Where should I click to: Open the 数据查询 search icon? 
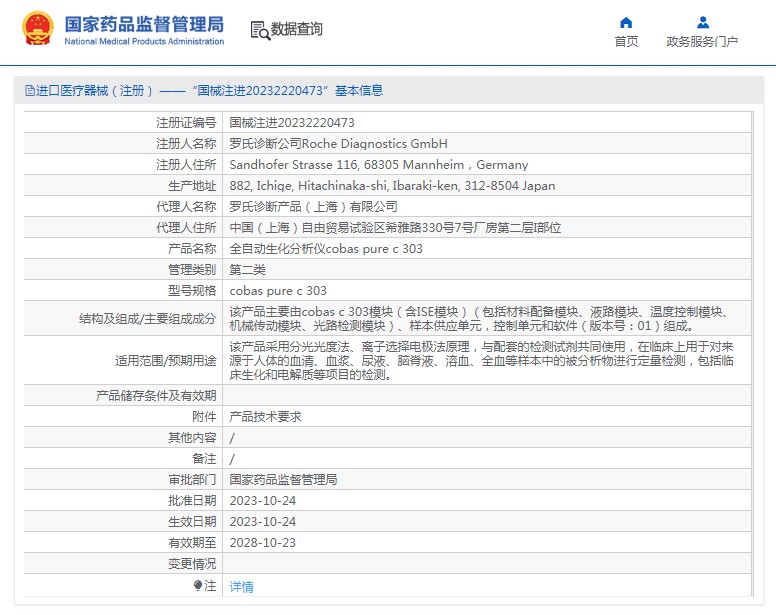pos(260,30)
